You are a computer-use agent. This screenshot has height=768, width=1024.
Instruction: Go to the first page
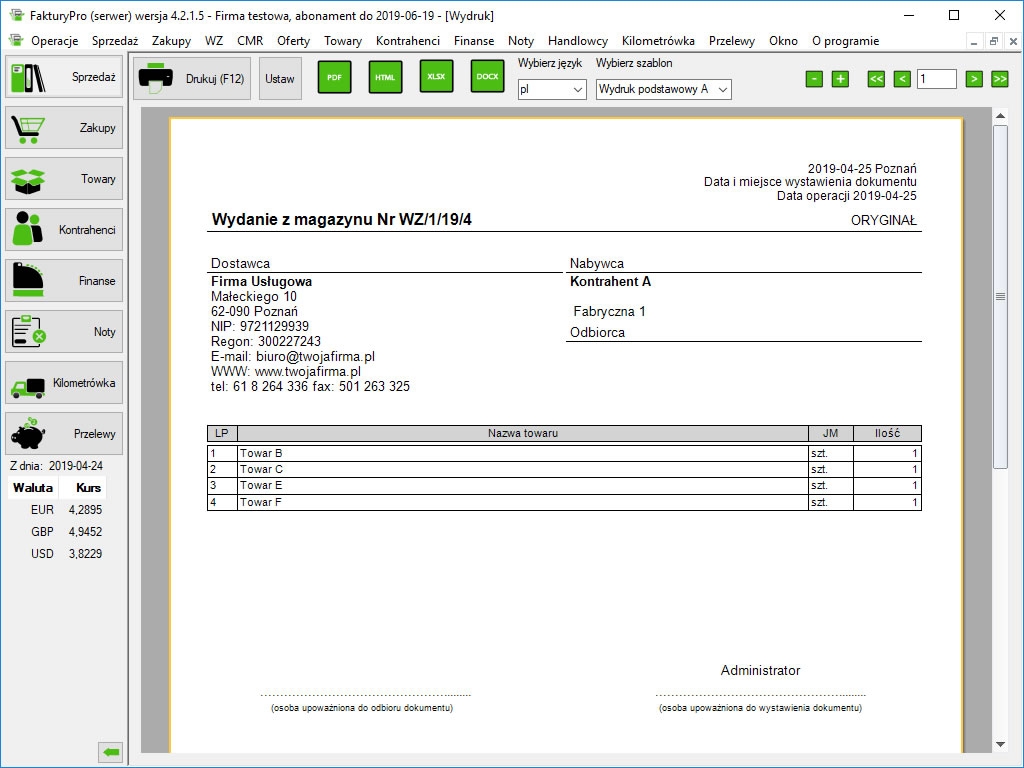[876, 79]
